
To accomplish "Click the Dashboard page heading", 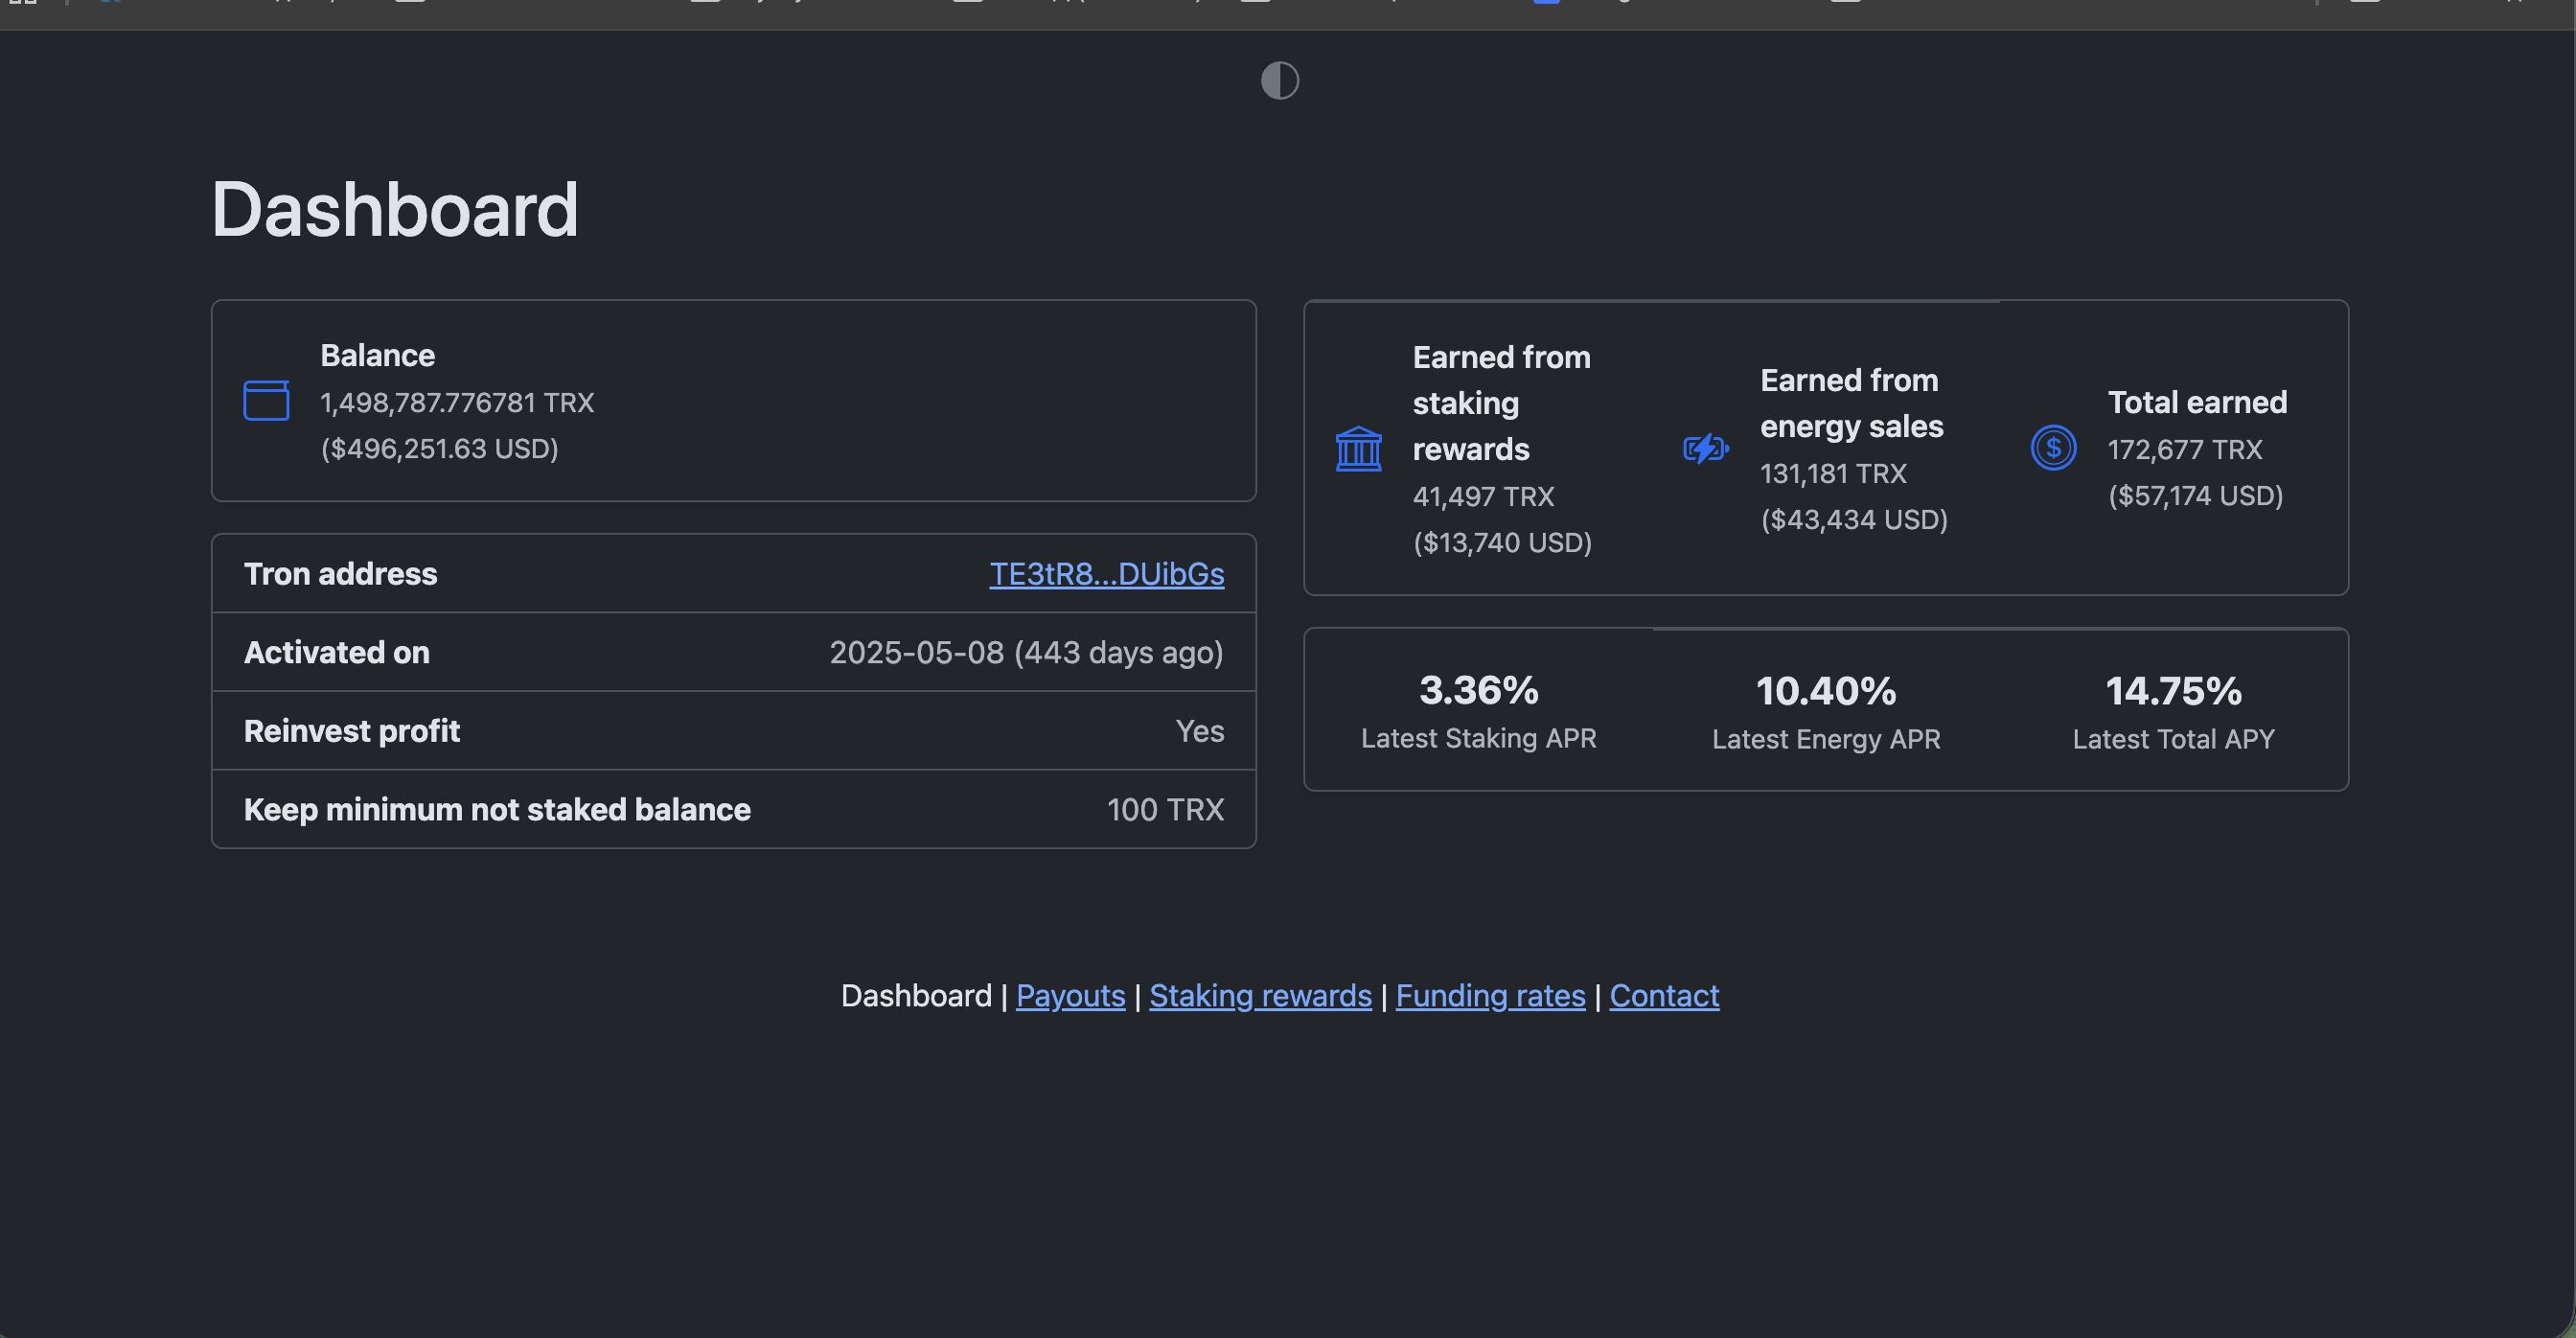I will pos(395,210).
